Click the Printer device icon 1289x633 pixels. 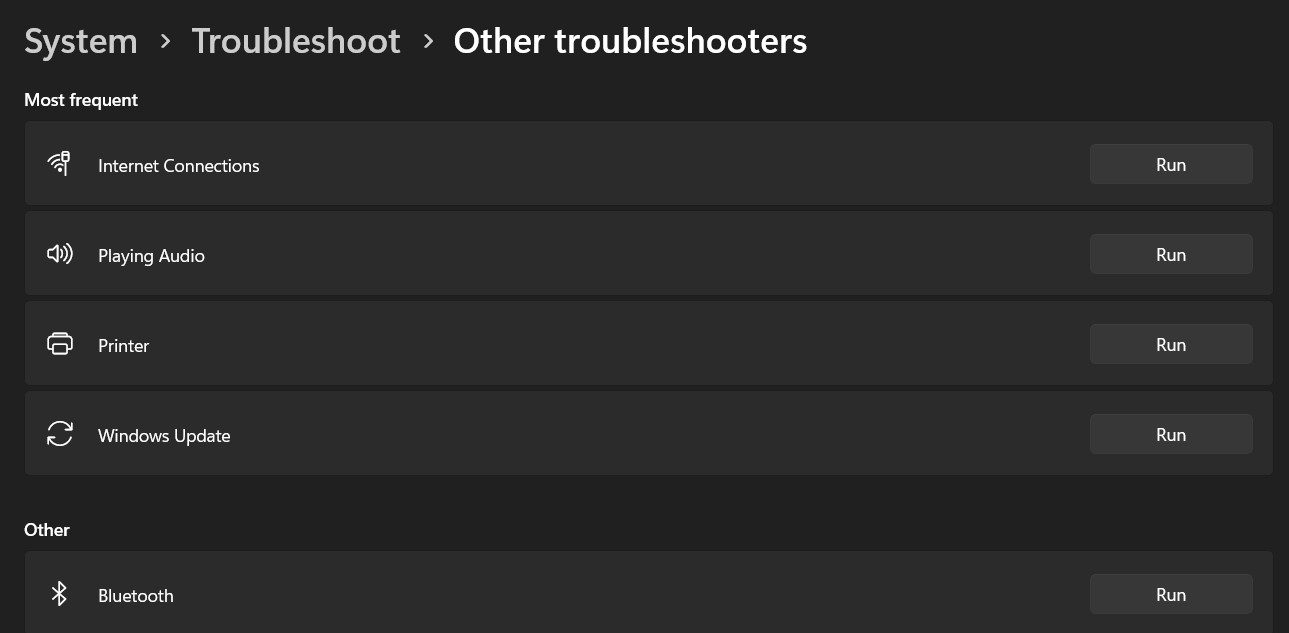59,343
